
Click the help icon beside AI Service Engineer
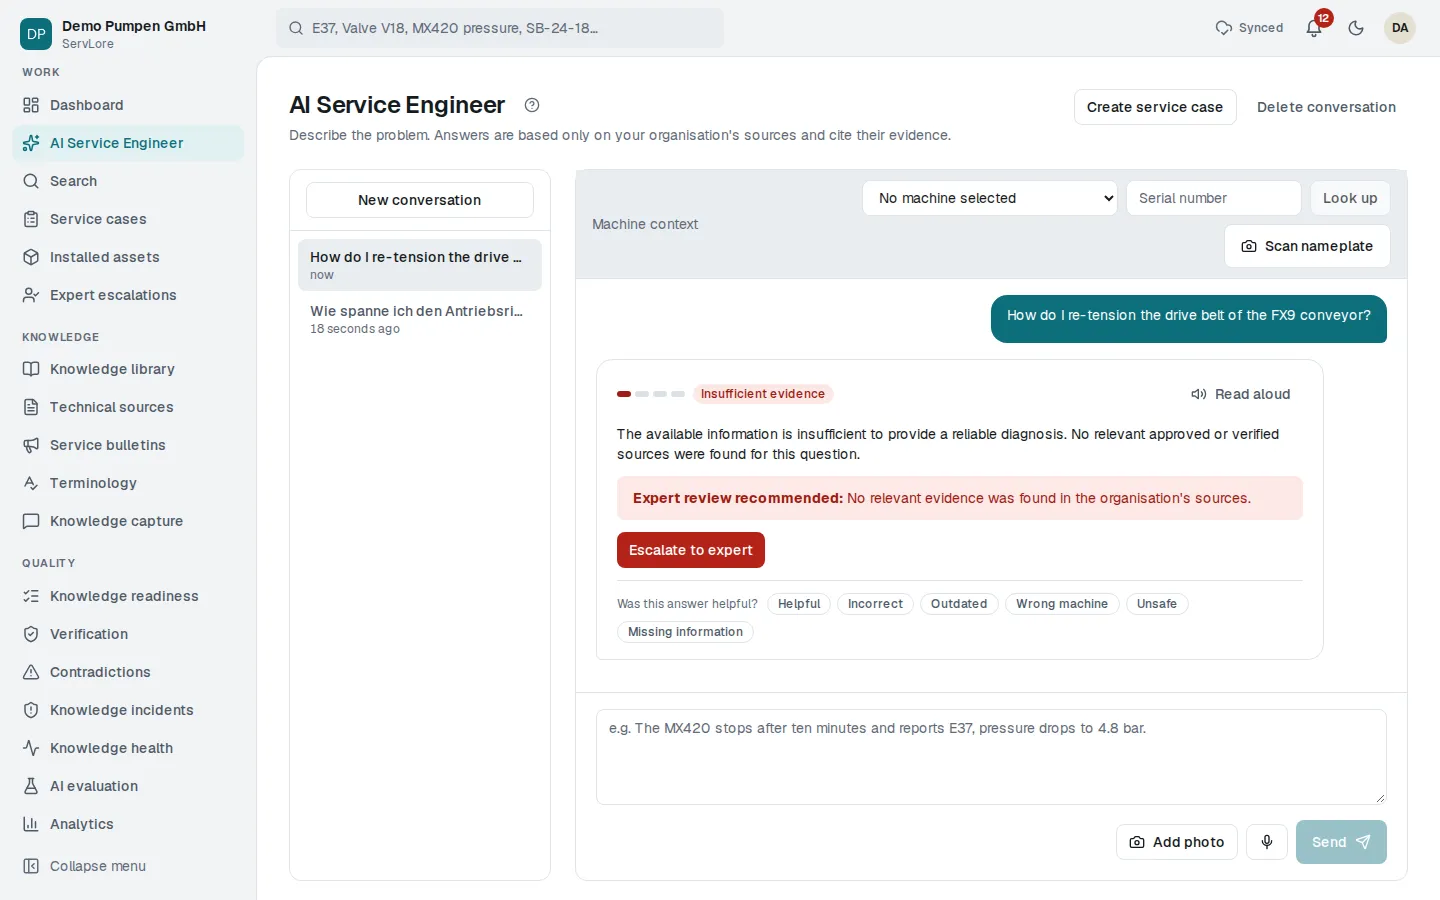tap(532, 105)
